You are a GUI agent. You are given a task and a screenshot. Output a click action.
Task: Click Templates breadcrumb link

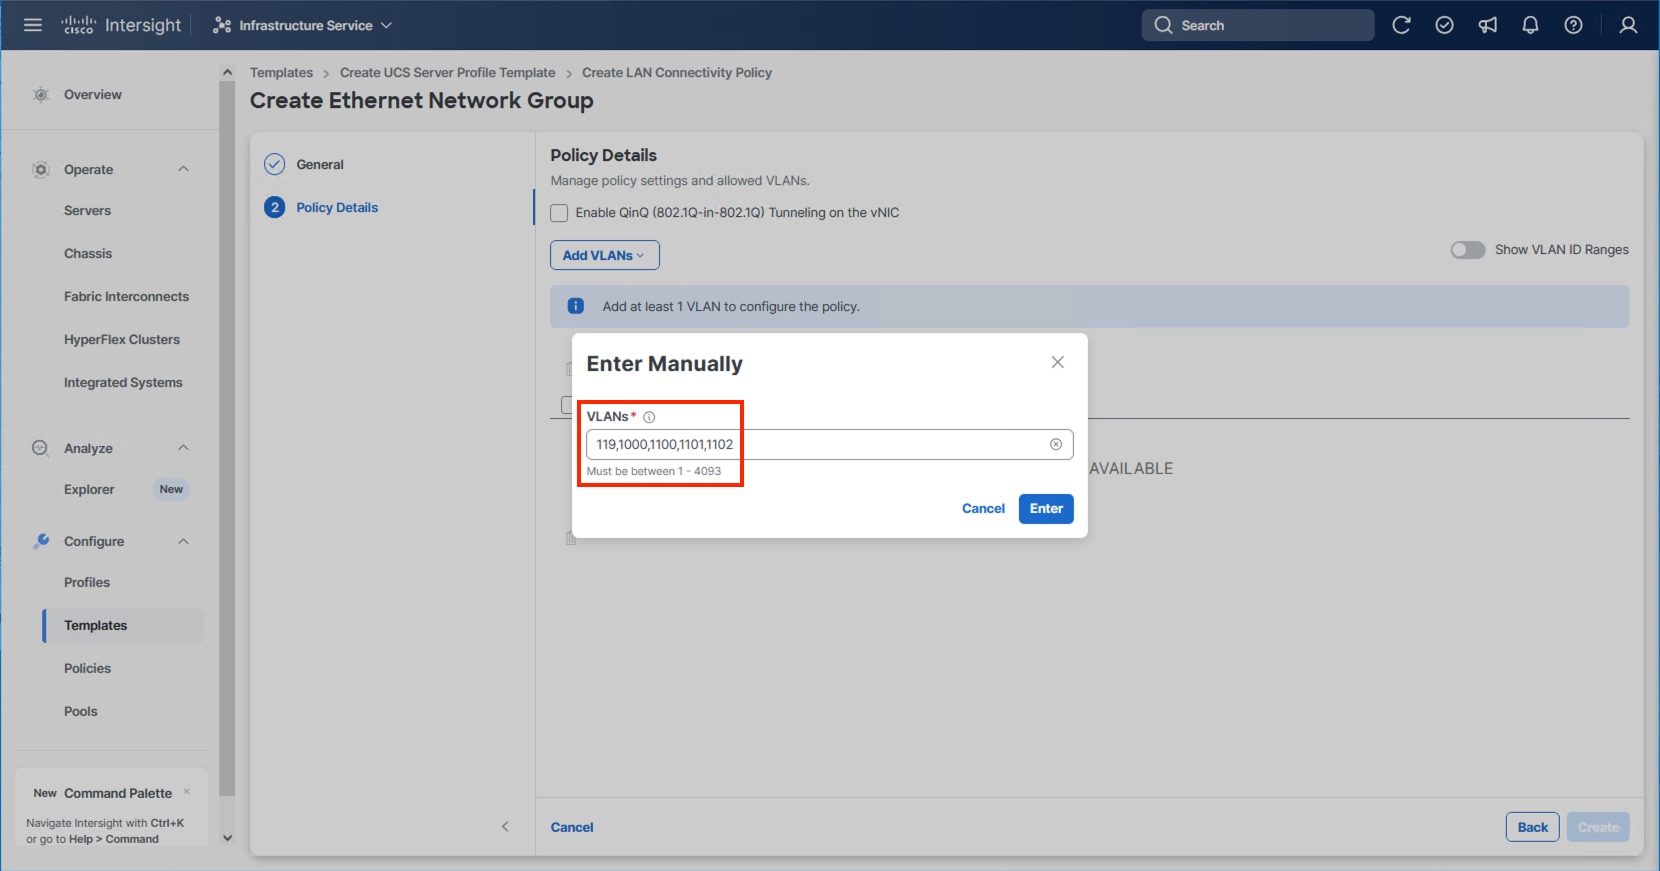pos(281,73)
